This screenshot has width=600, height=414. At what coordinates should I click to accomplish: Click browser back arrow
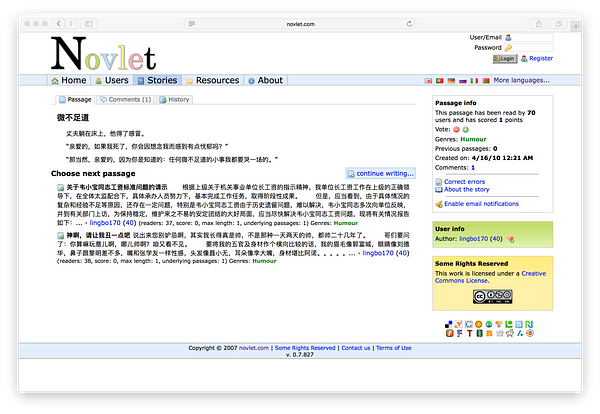(59, 24)
